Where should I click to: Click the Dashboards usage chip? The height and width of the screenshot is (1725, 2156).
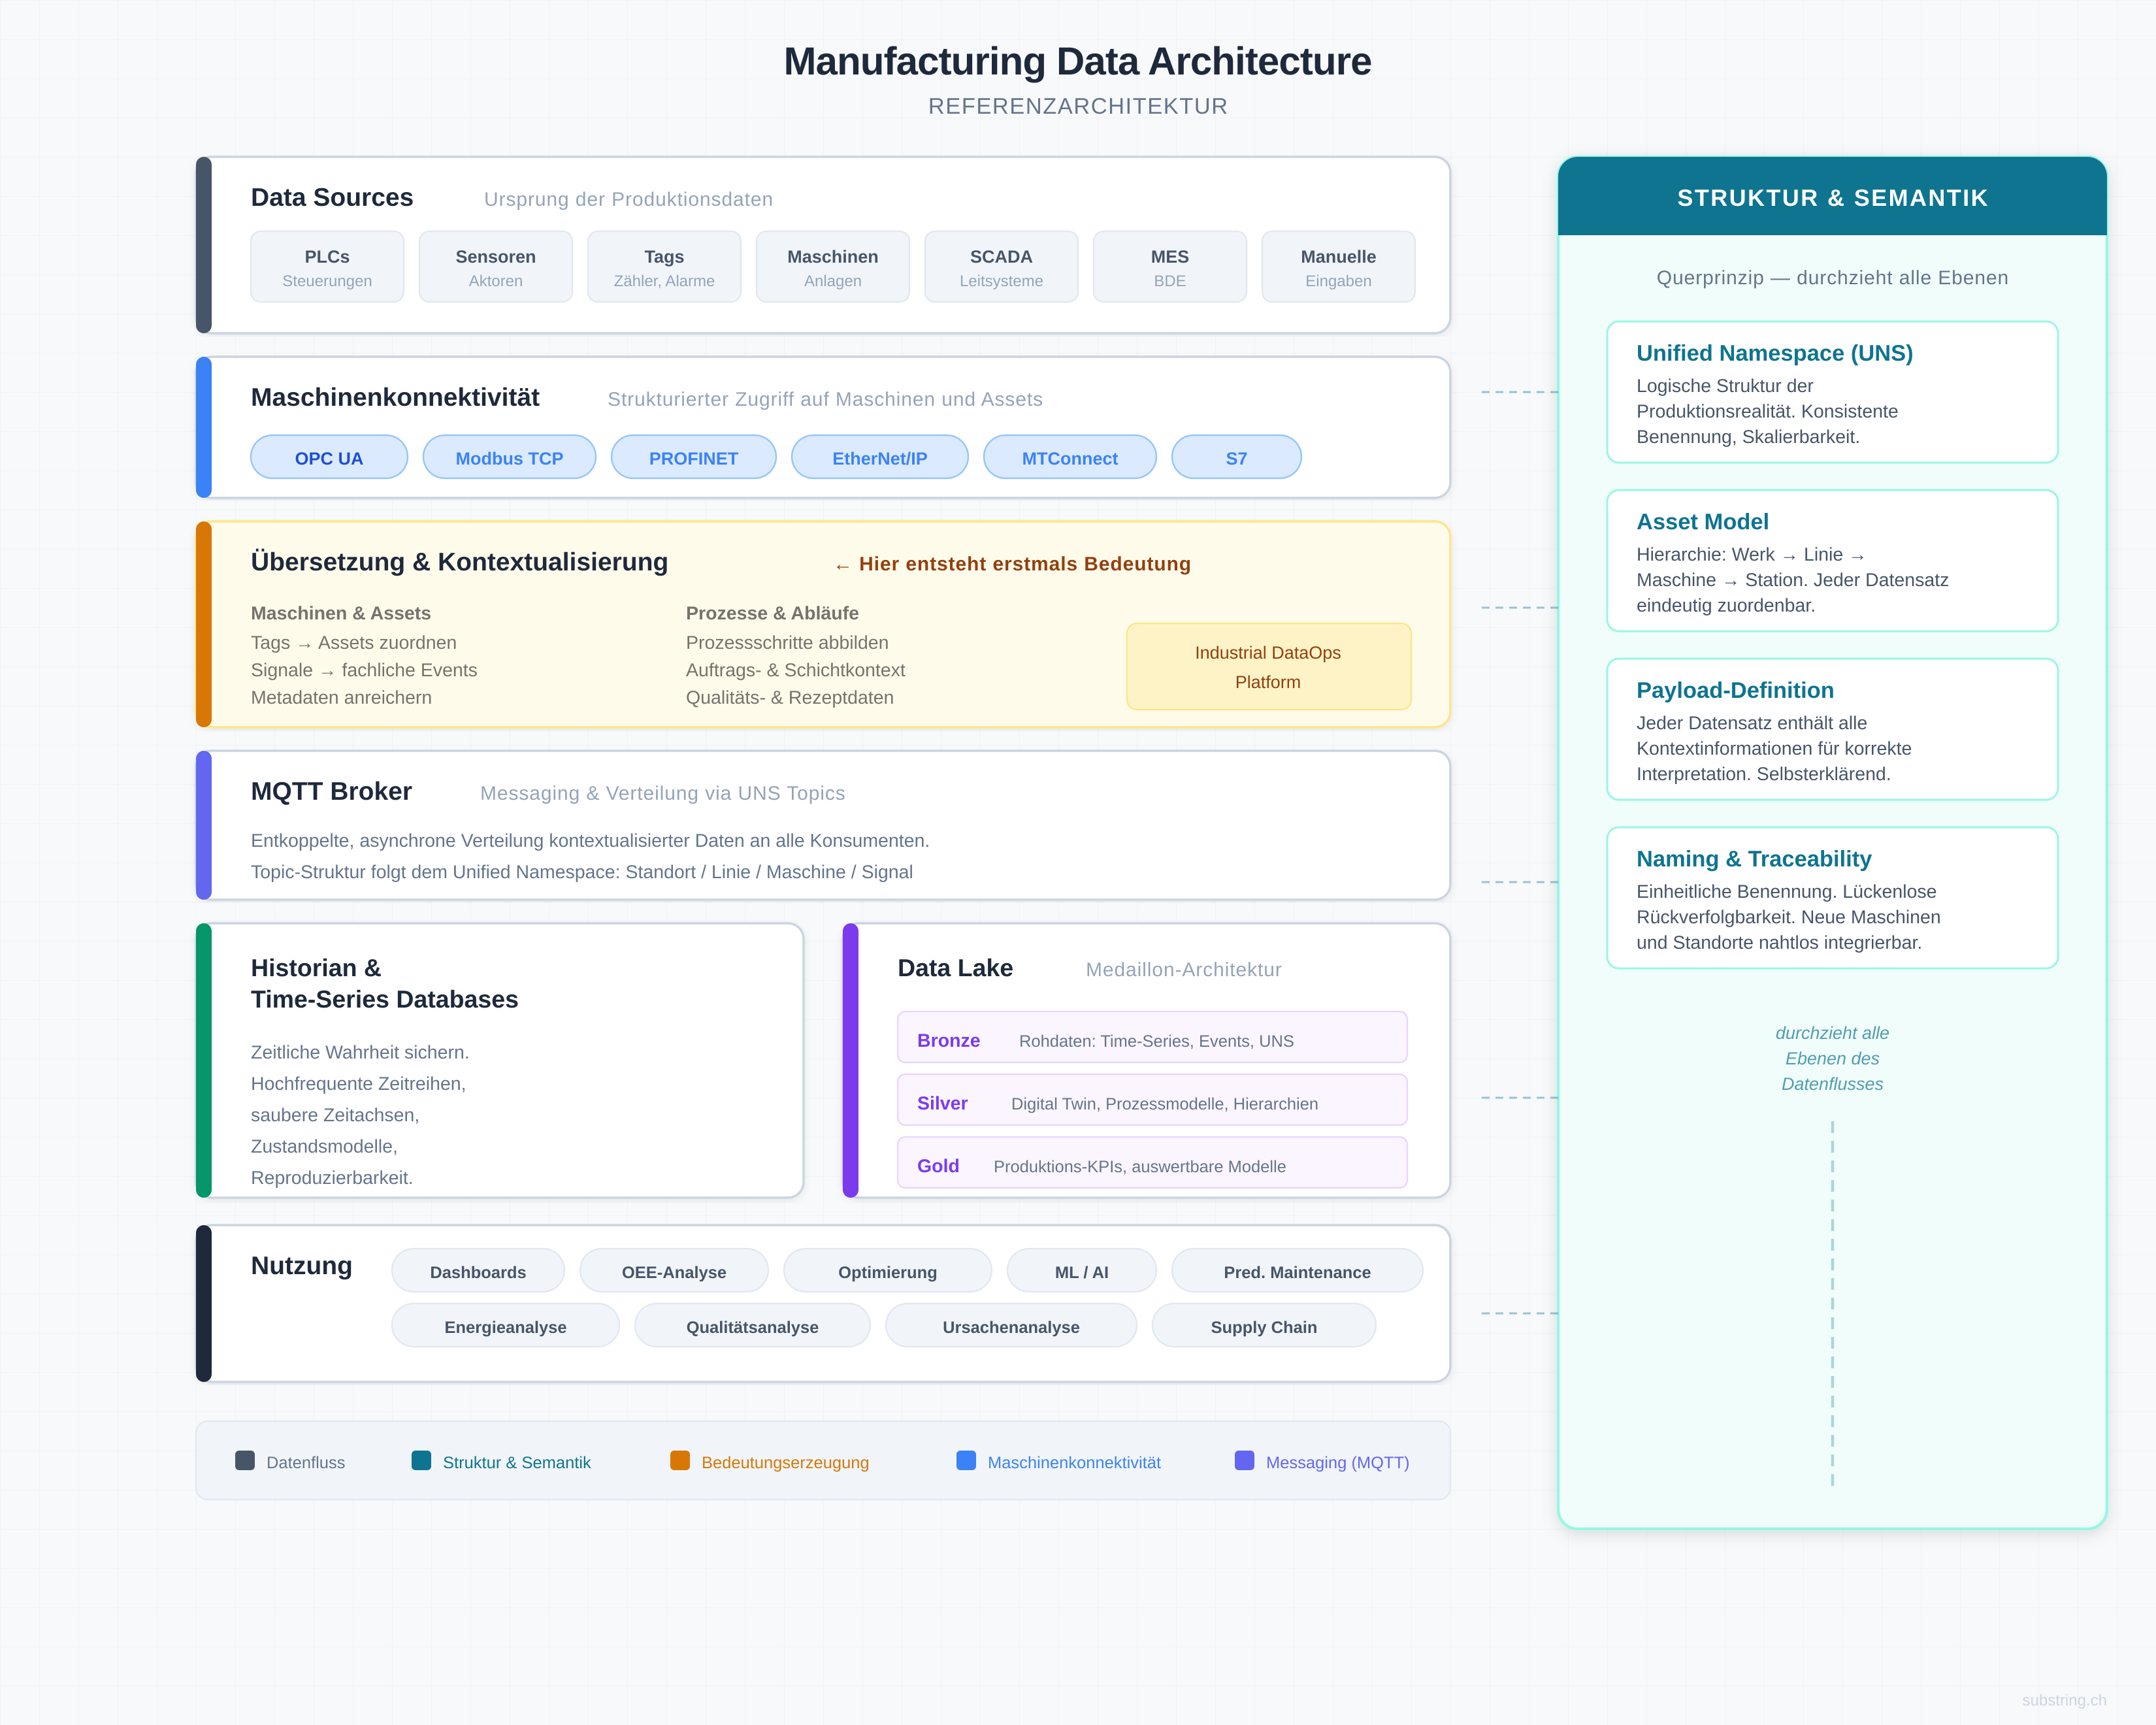click(477, 1272)
